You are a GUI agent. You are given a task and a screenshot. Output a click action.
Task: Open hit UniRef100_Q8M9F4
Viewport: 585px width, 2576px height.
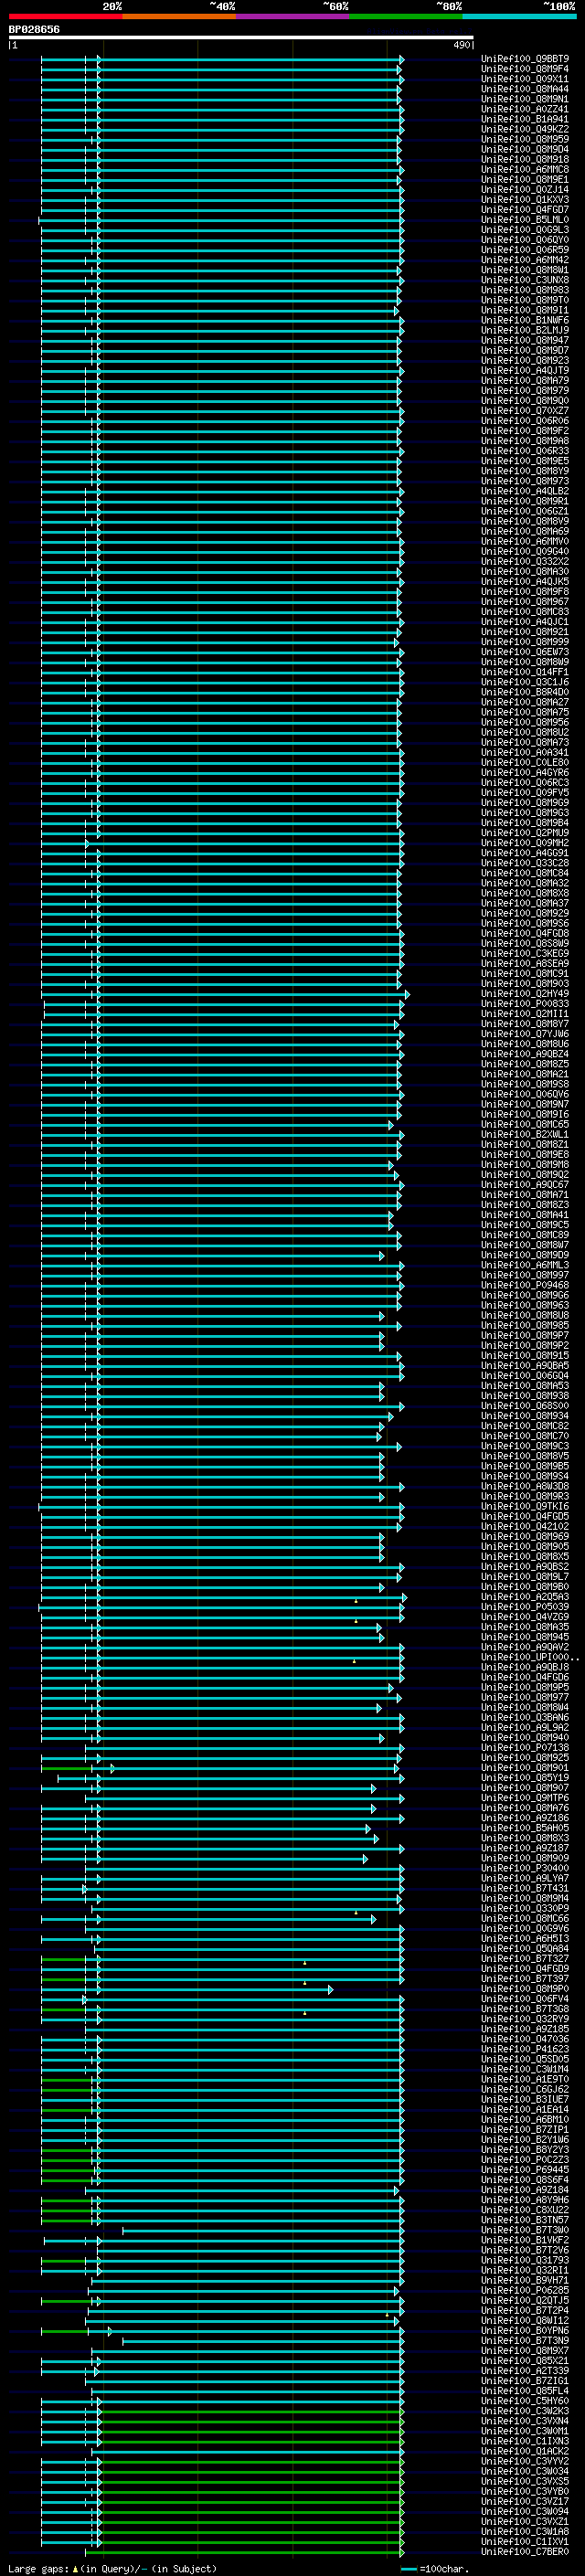pyautogui.click(x=525, y=69)
